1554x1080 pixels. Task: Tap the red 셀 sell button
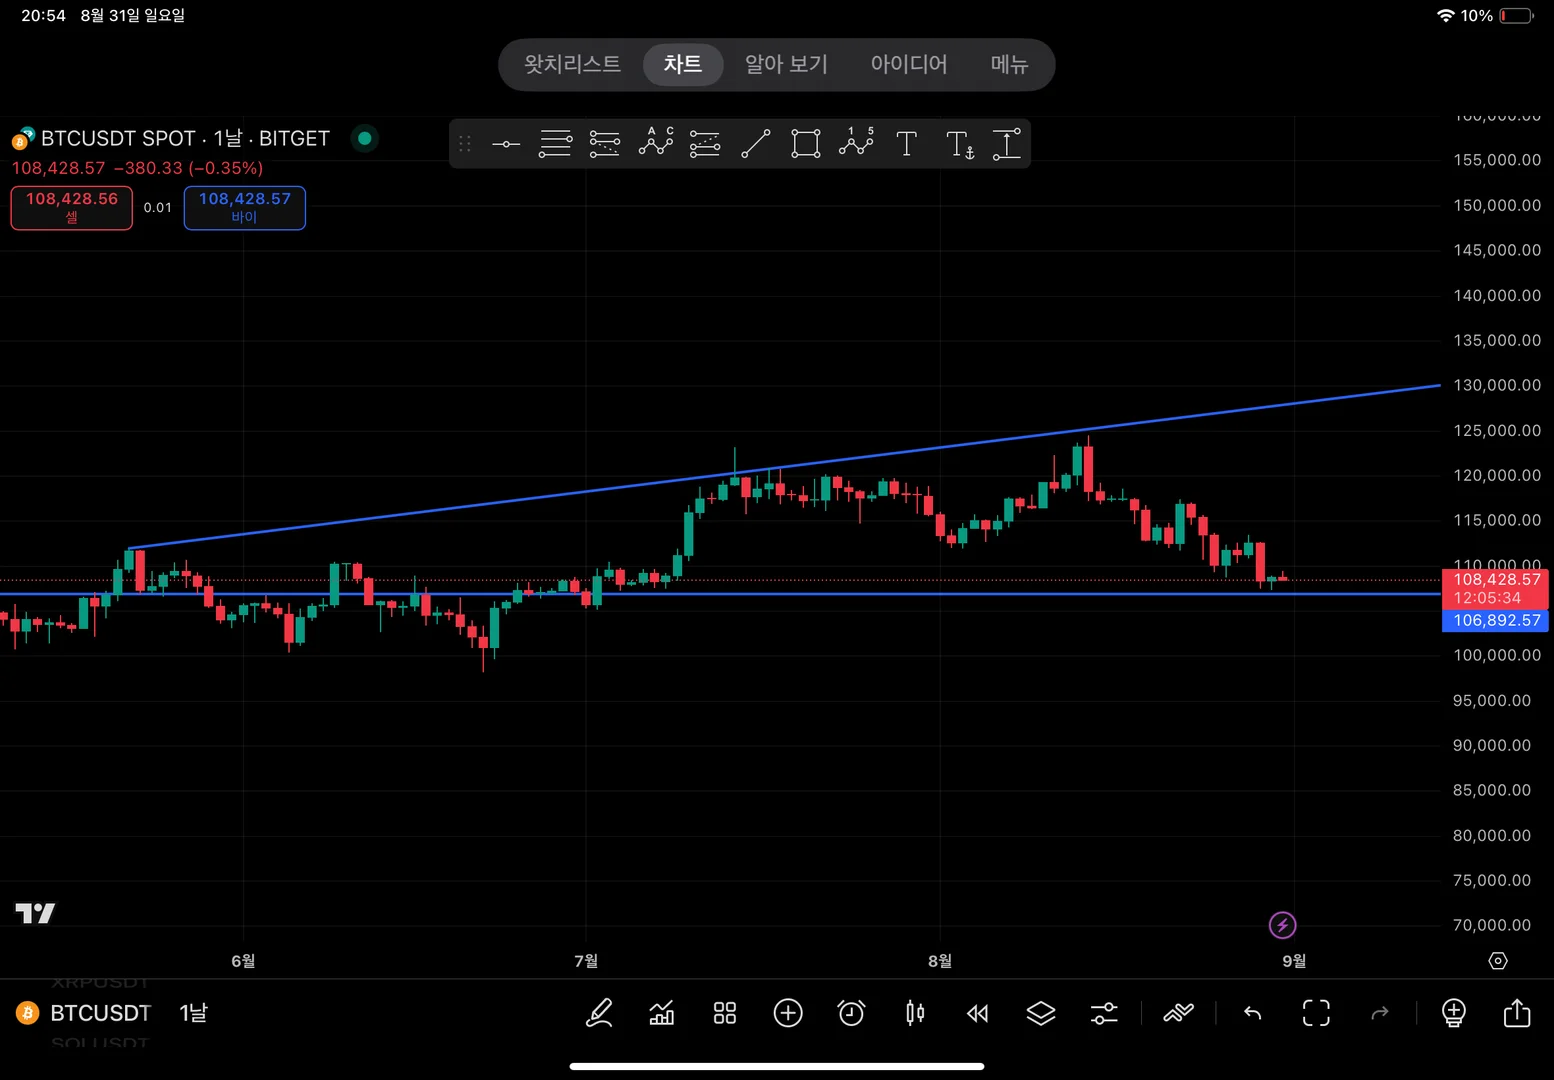click(x=72, y=208)
